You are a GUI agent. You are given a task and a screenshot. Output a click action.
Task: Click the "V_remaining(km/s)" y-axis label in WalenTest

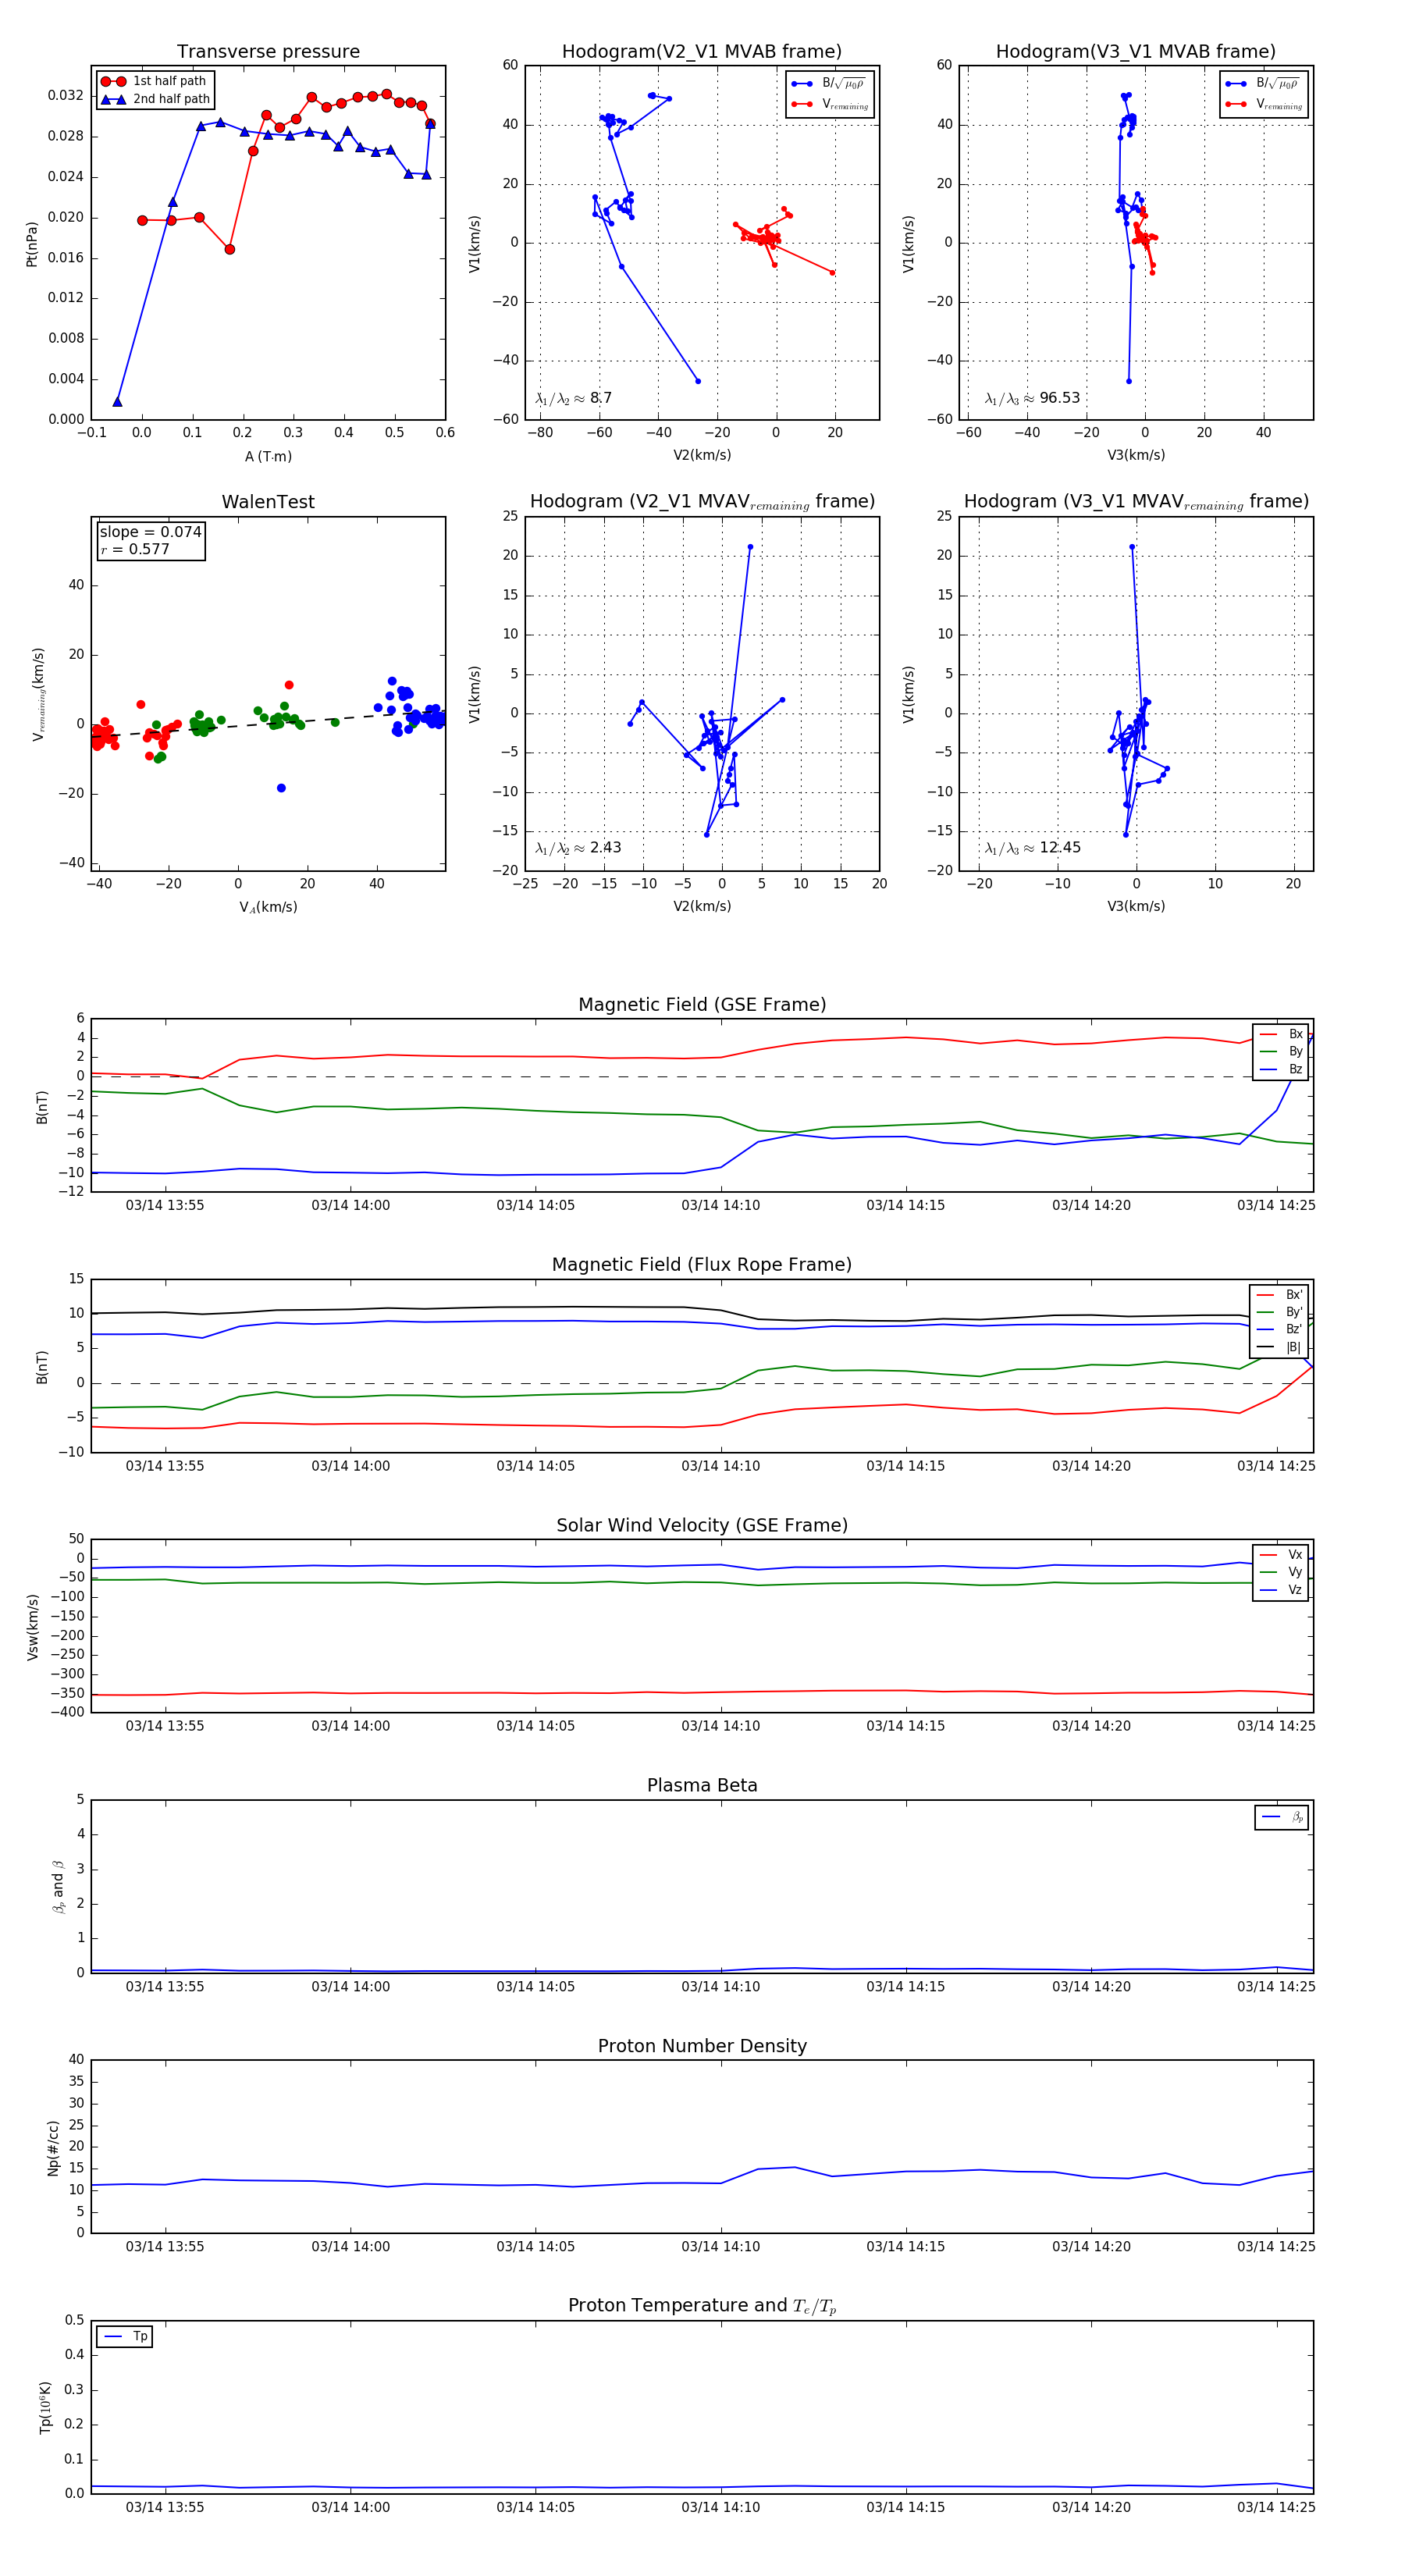[38, 694]
